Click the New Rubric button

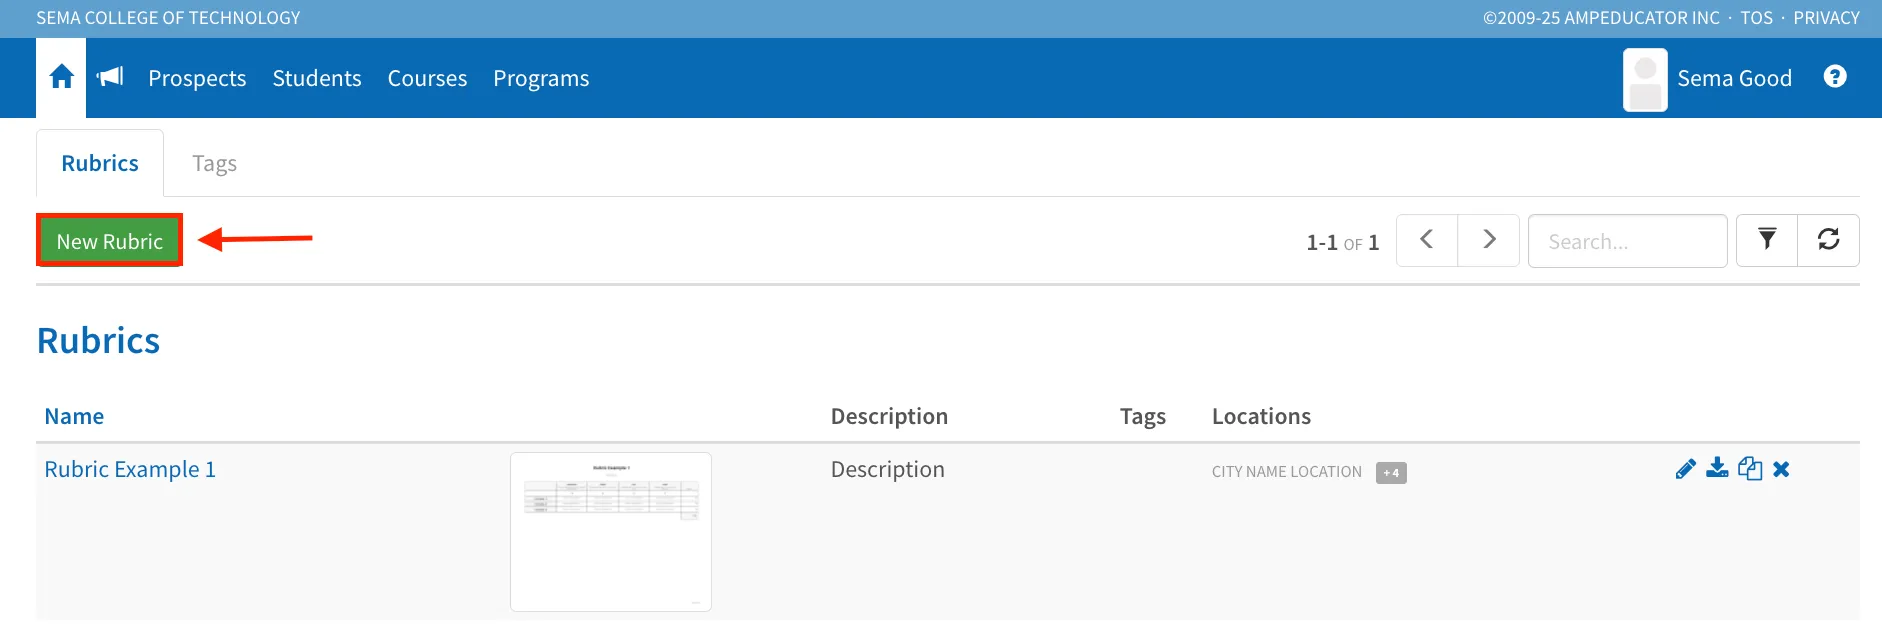pyautogui.click(x=110, y=241)
